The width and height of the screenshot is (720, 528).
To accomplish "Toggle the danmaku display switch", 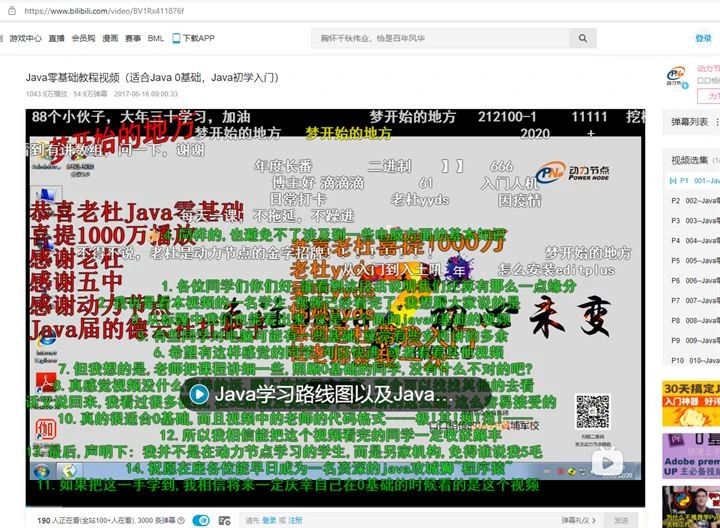I will [x=201, y=521].
